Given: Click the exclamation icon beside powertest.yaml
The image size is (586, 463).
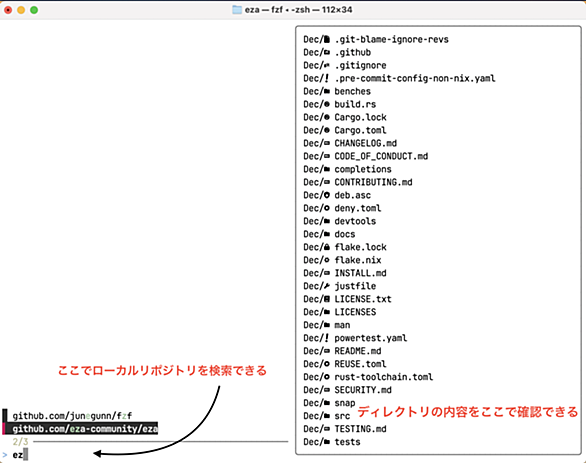Looking at the screenshot, I should 327,338.
